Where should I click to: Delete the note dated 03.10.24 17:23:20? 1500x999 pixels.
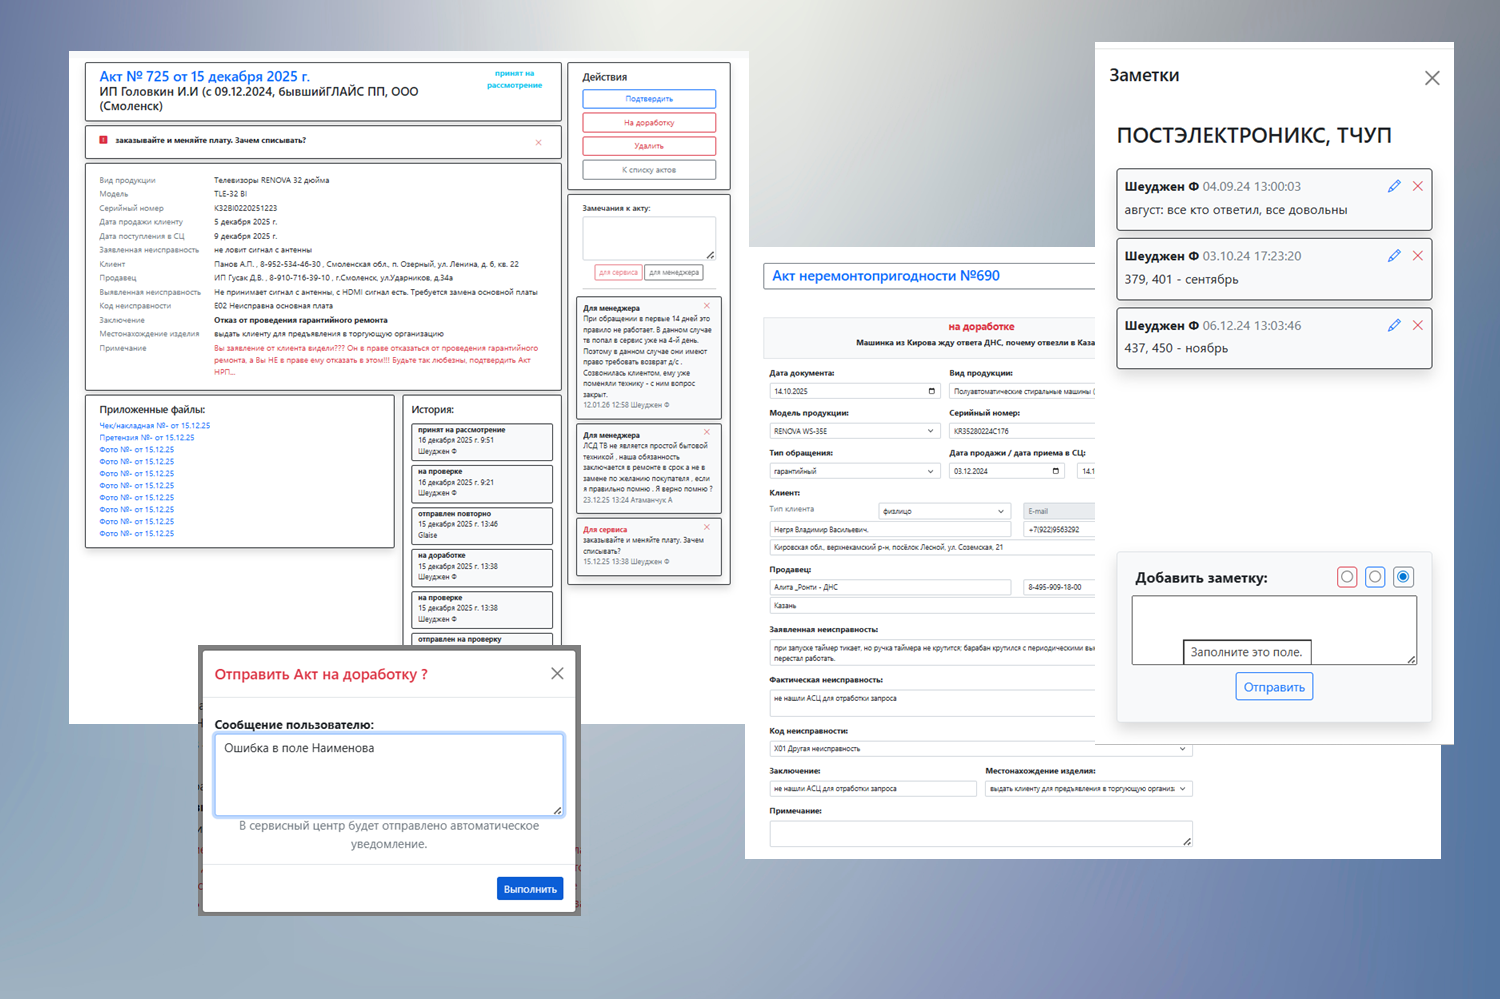point(1417,255)
